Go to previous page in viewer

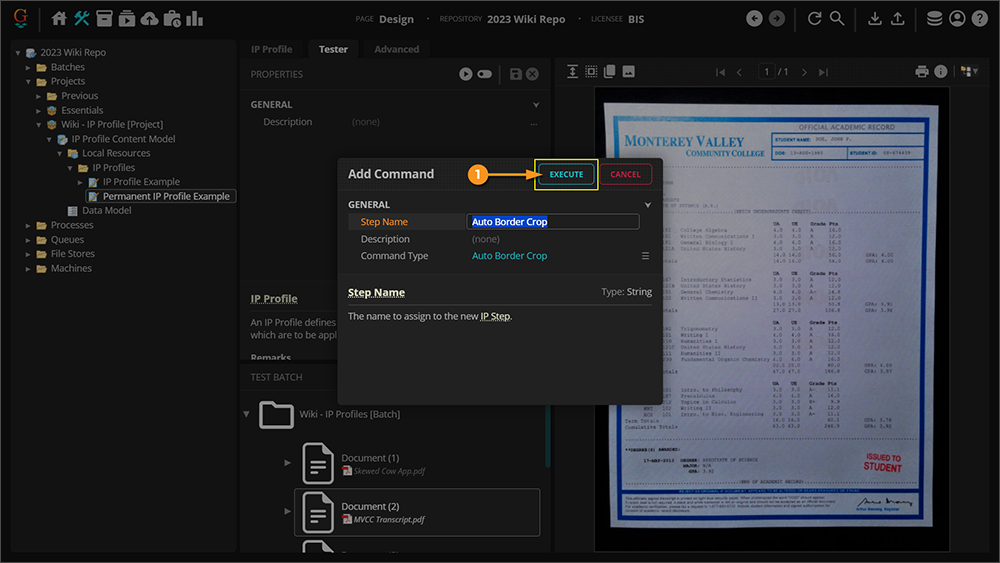coord(740,72)
